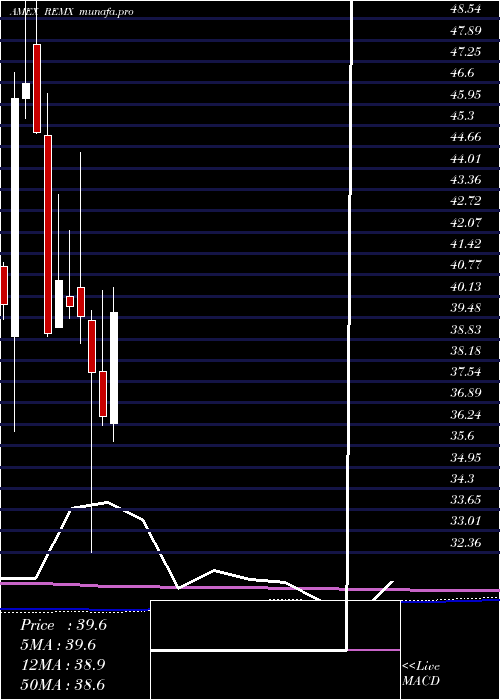Click the 45.3 price axis label
Screen dimensions: 500x700
(x=463, y=116)
